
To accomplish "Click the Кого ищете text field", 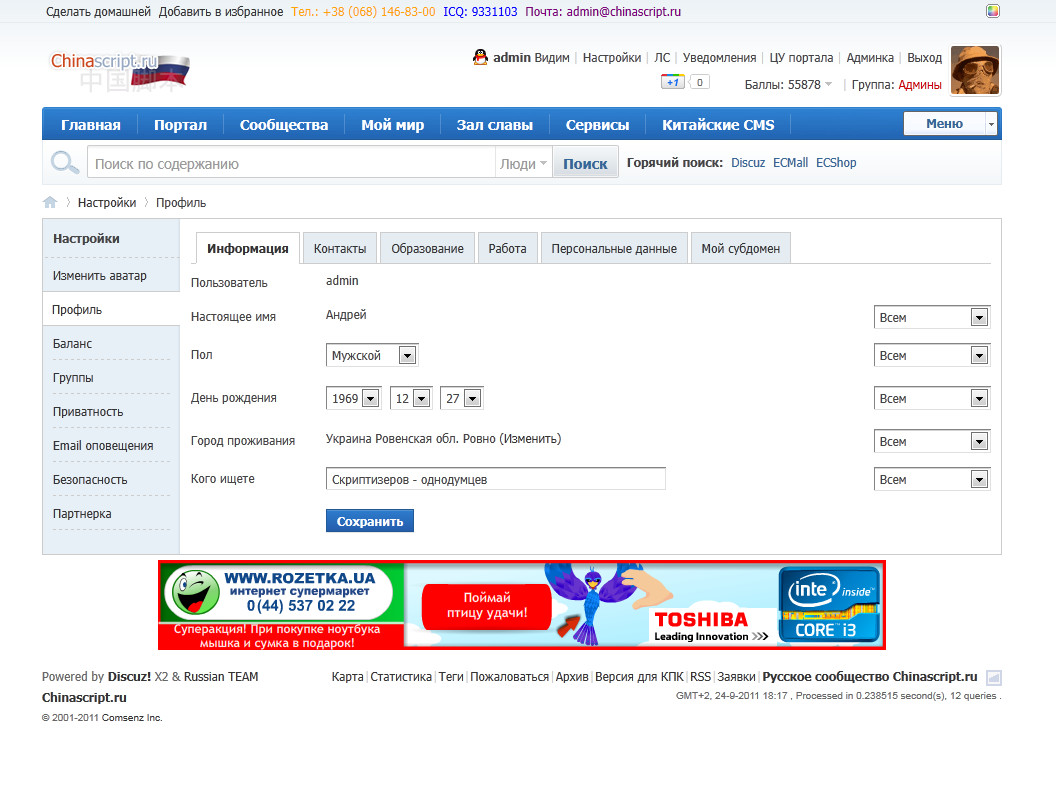I will 496,479.
